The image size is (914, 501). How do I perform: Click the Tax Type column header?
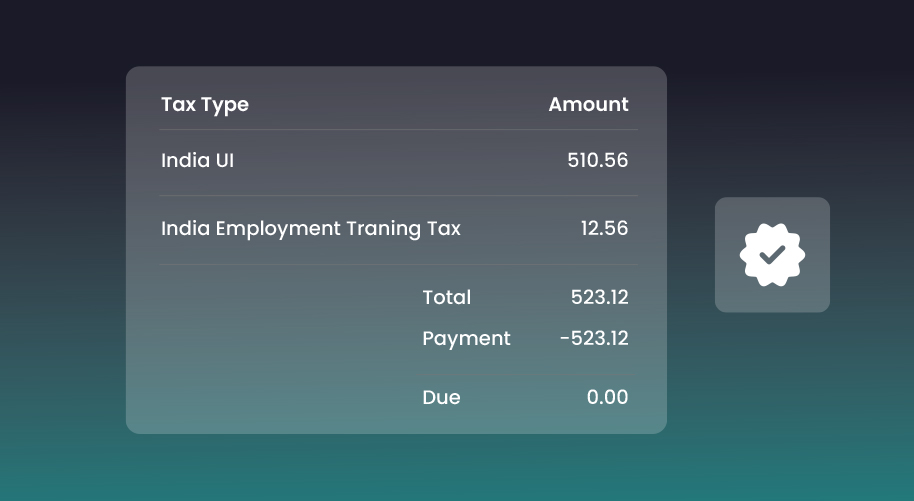pyautogui.click(x=205, y=104)
